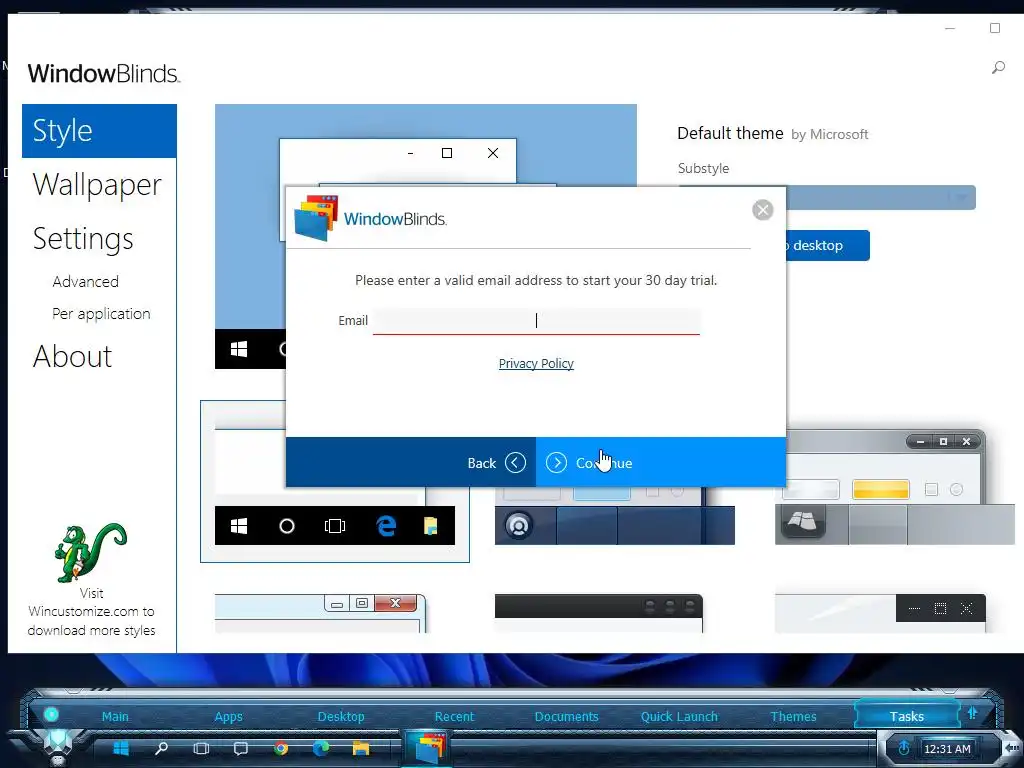Open the Main tab in dock

coord(115,716)
